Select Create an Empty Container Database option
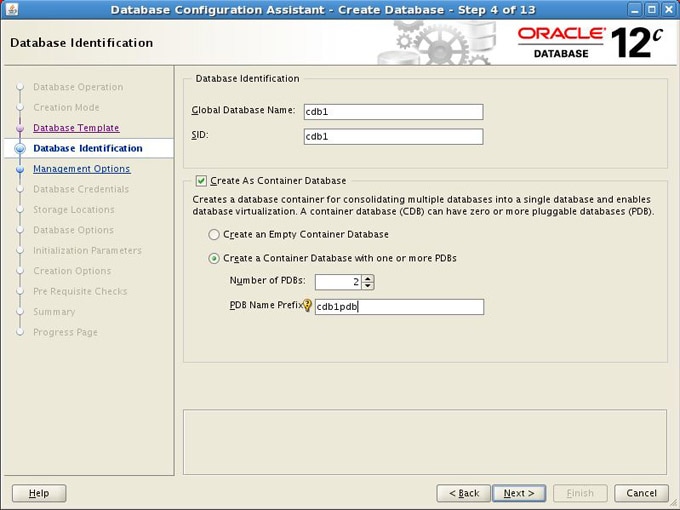Screen dimensions: 680x510 [x=214, y=235]
